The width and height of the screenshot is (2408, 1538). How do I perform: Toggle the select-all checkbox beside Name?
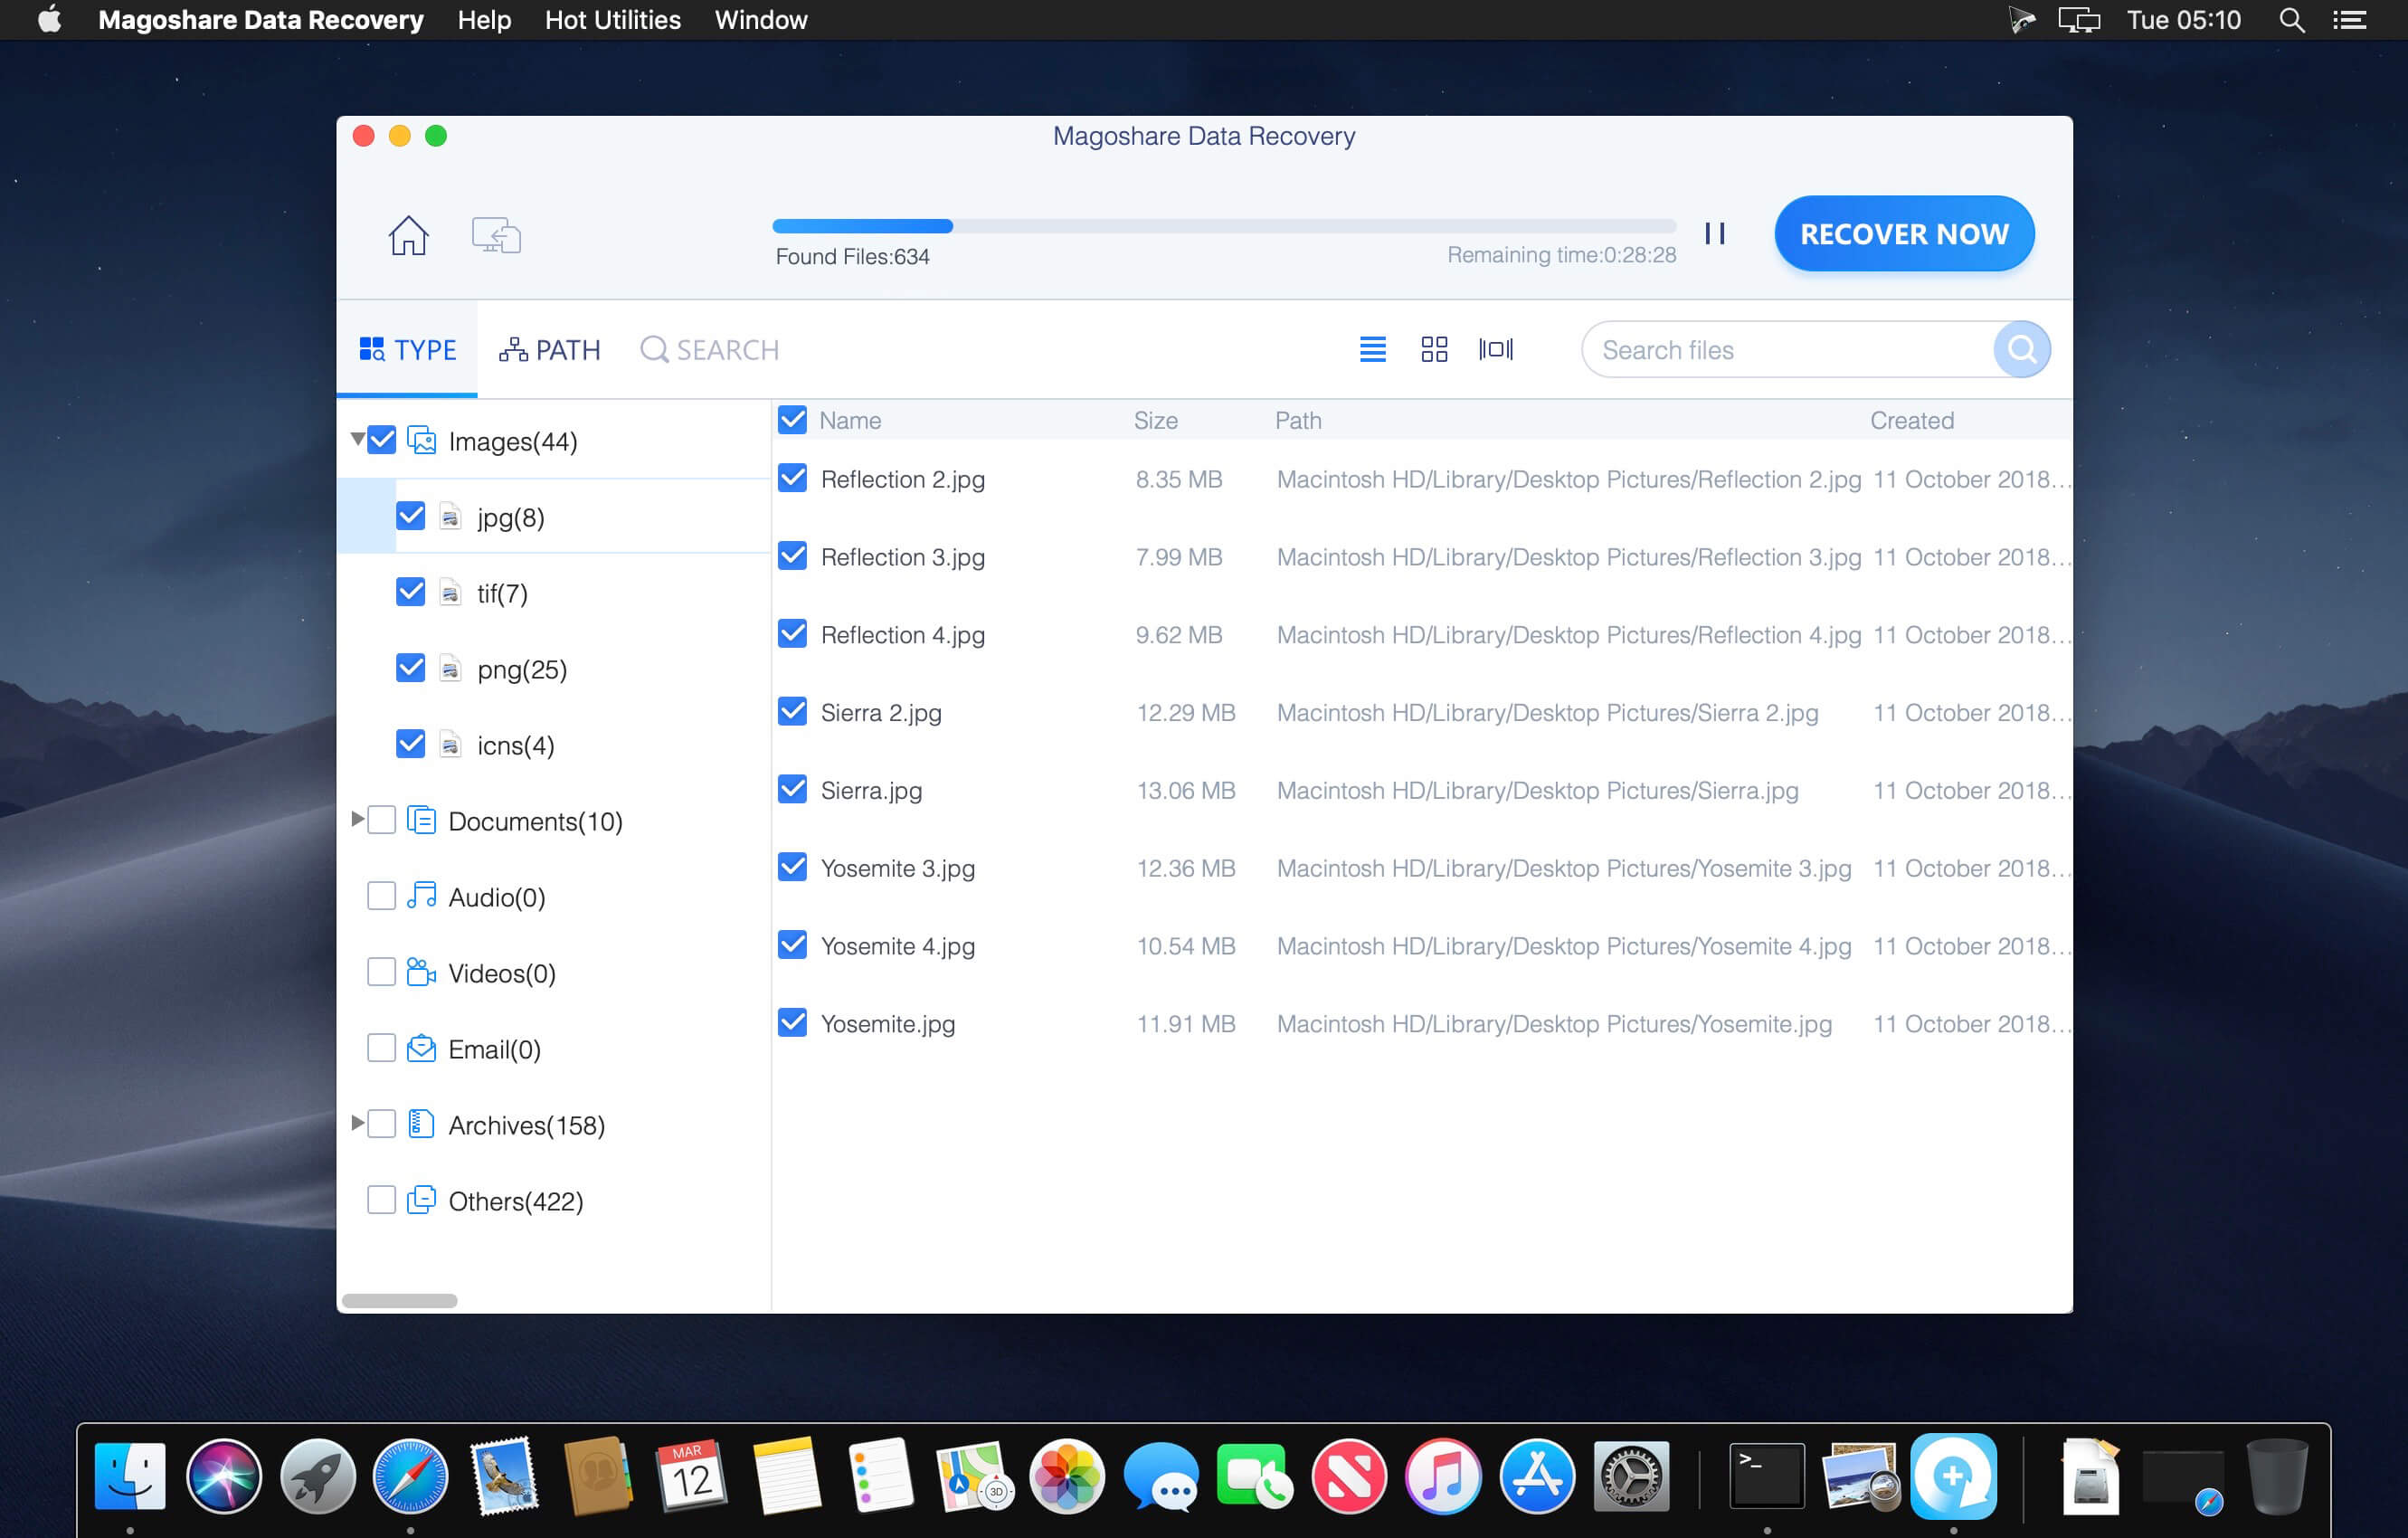point(792,420)
